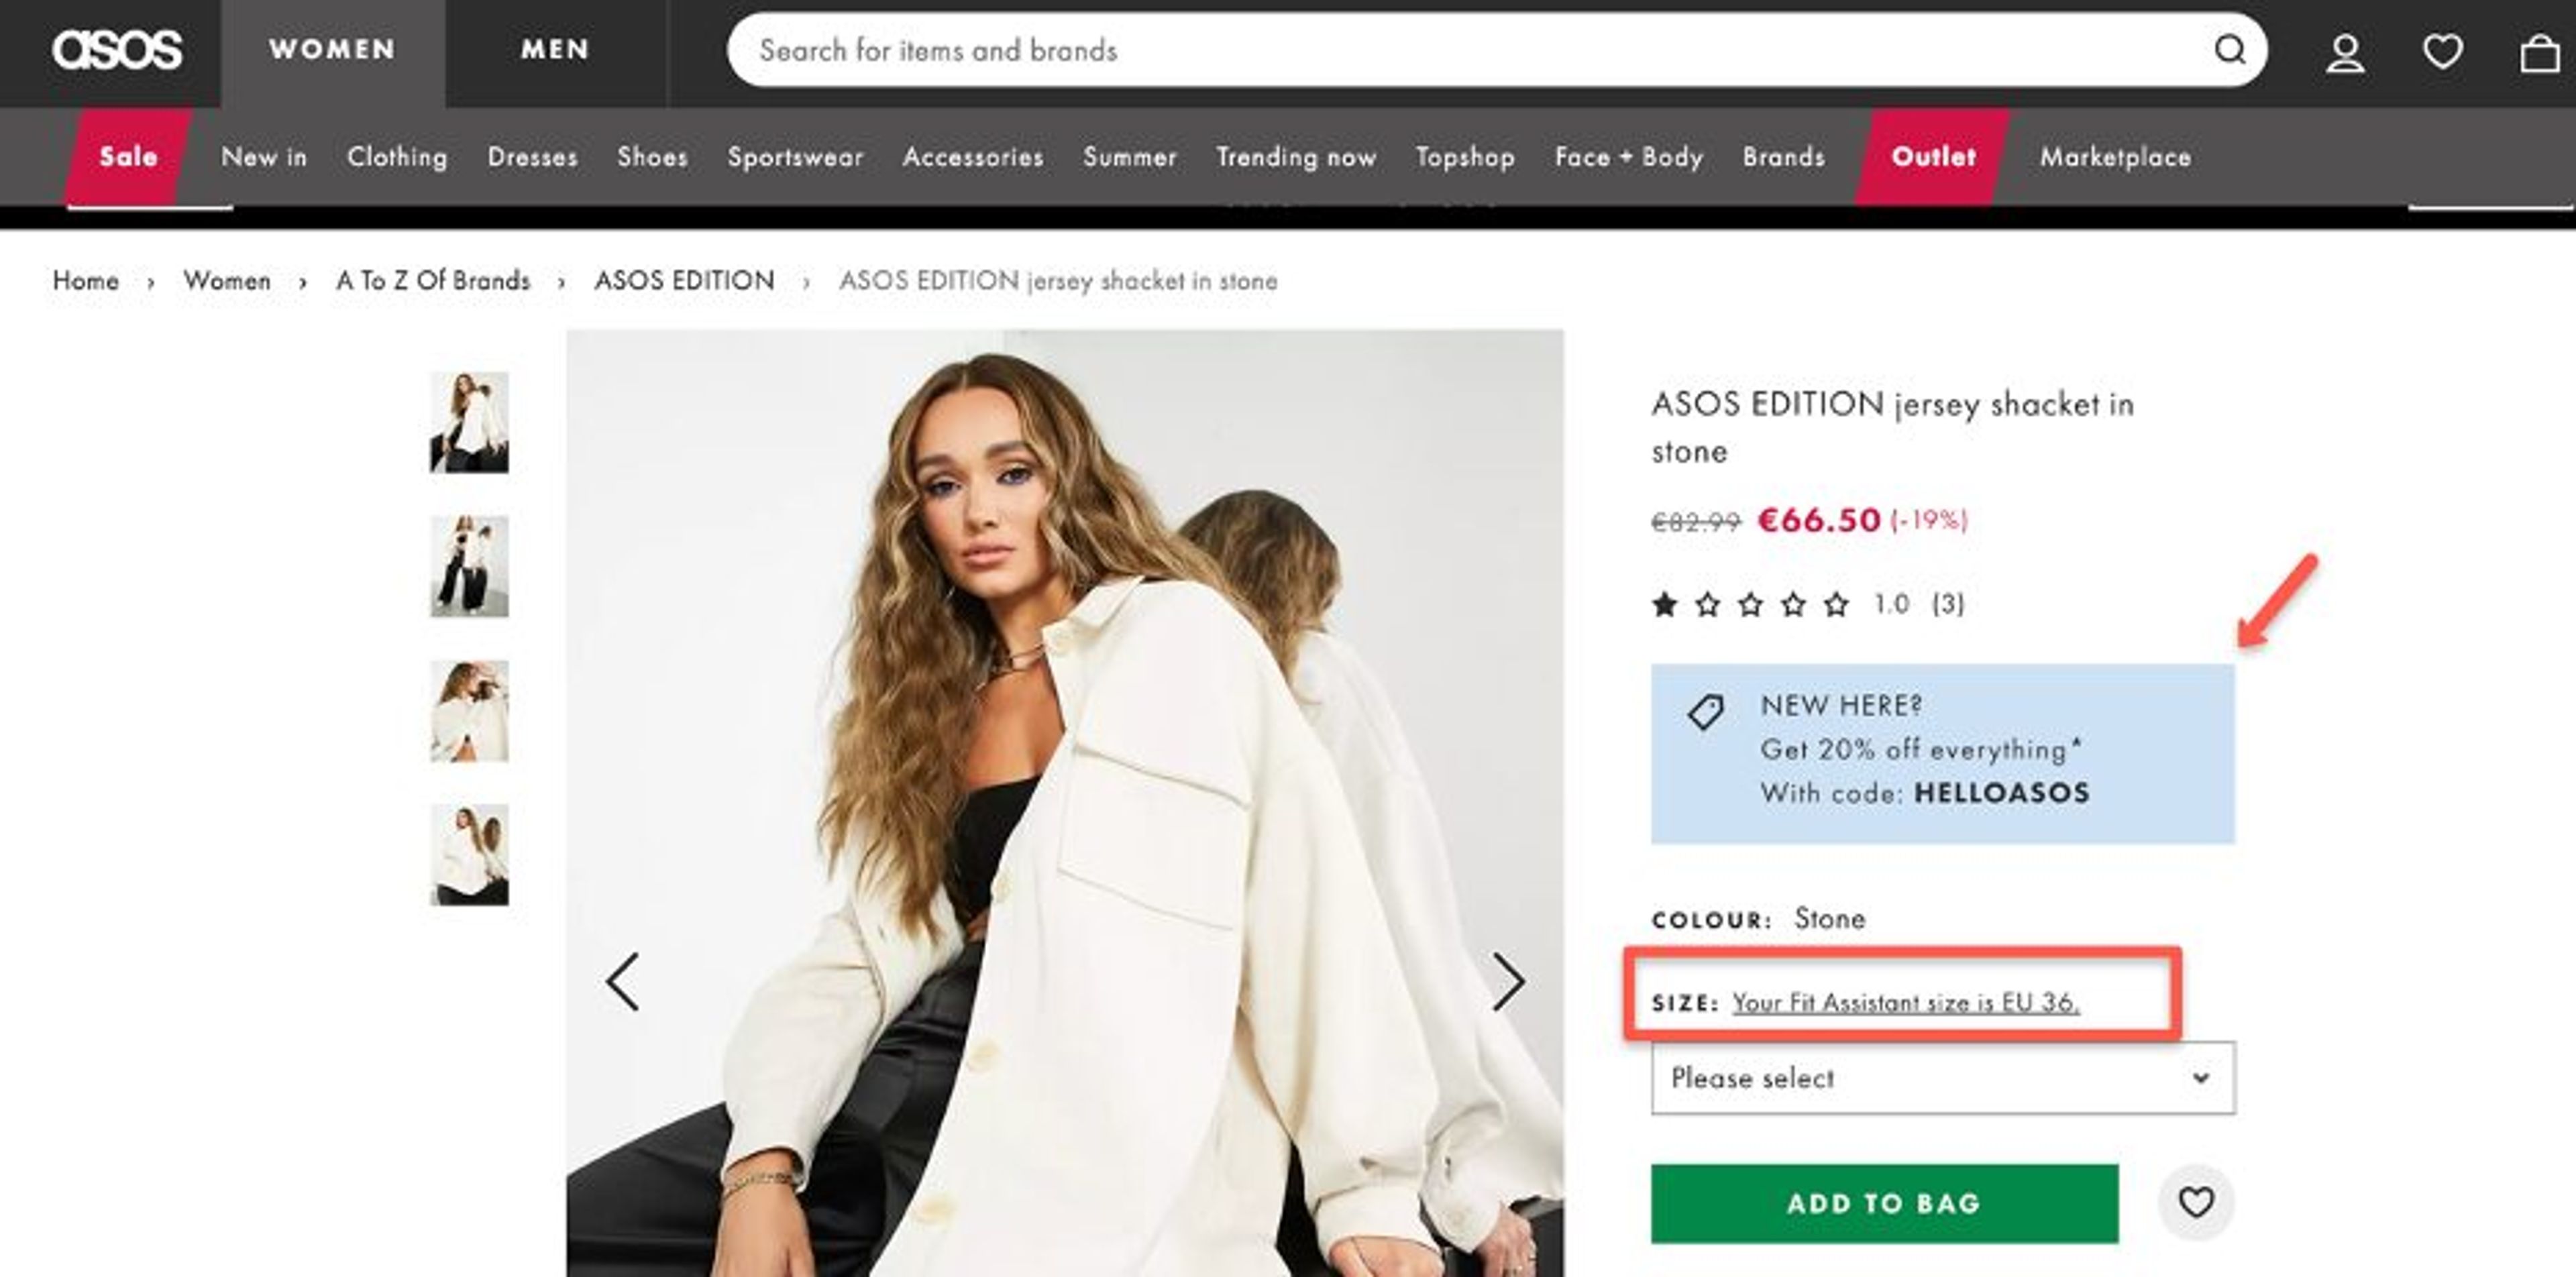Click ADD TO BAG

(x=1884, y=1203)
